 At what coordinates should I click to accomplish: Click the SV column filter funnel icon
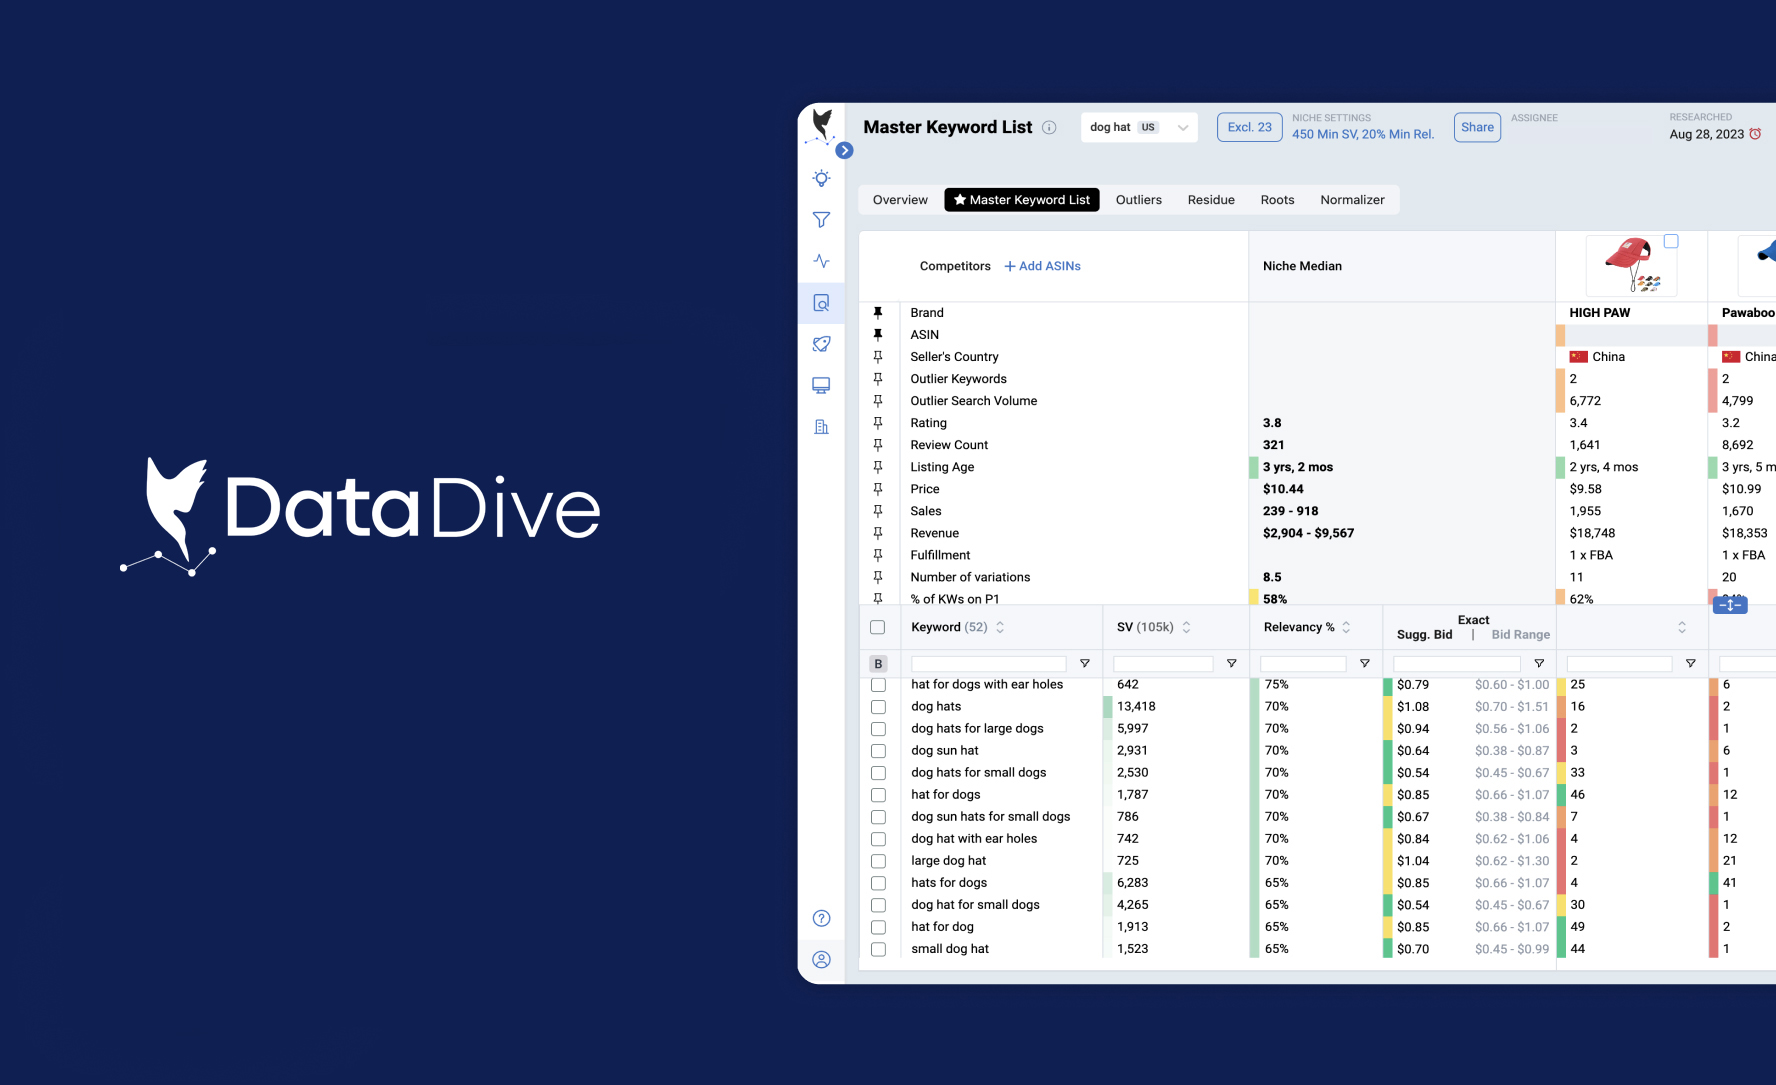pos(1231,663)
